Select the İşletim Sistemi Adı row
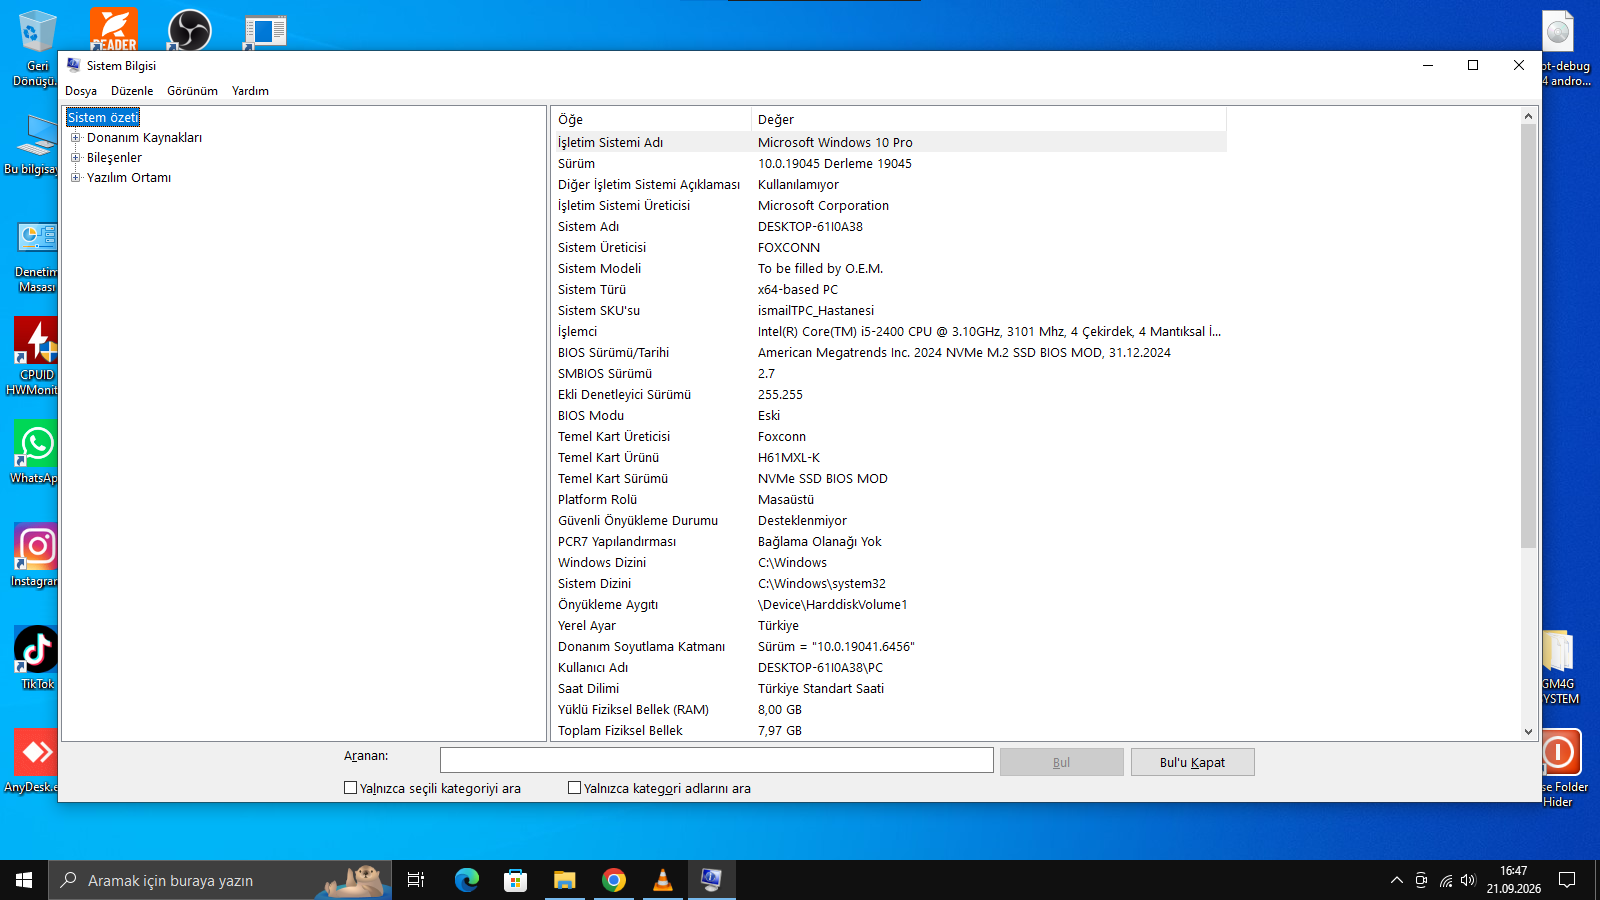Viewport: 1600px width, 900px height. pos(888,142)
